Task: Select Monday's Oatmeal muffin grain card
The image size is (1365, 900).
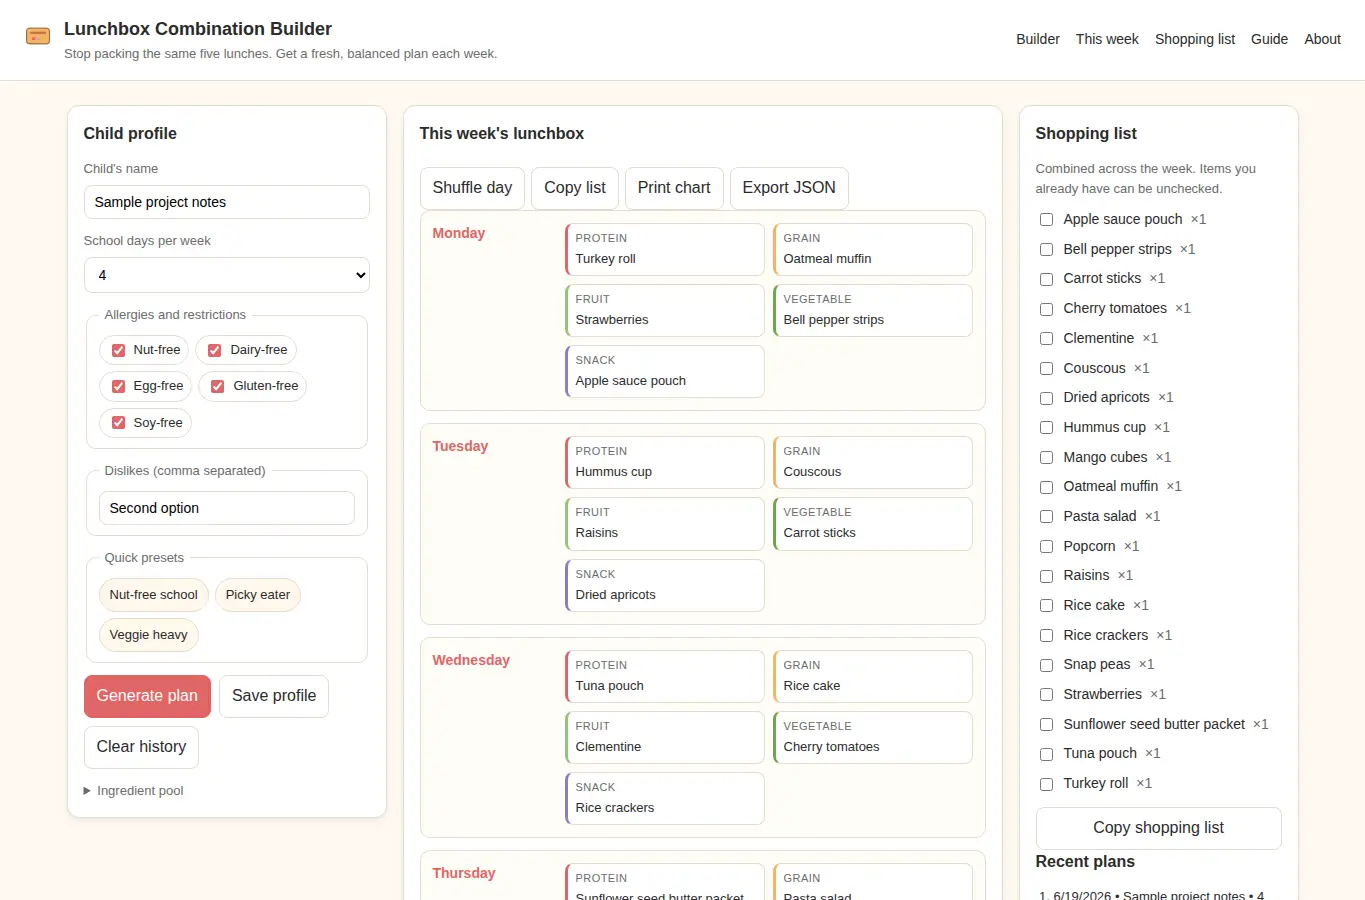Action: 873,249
